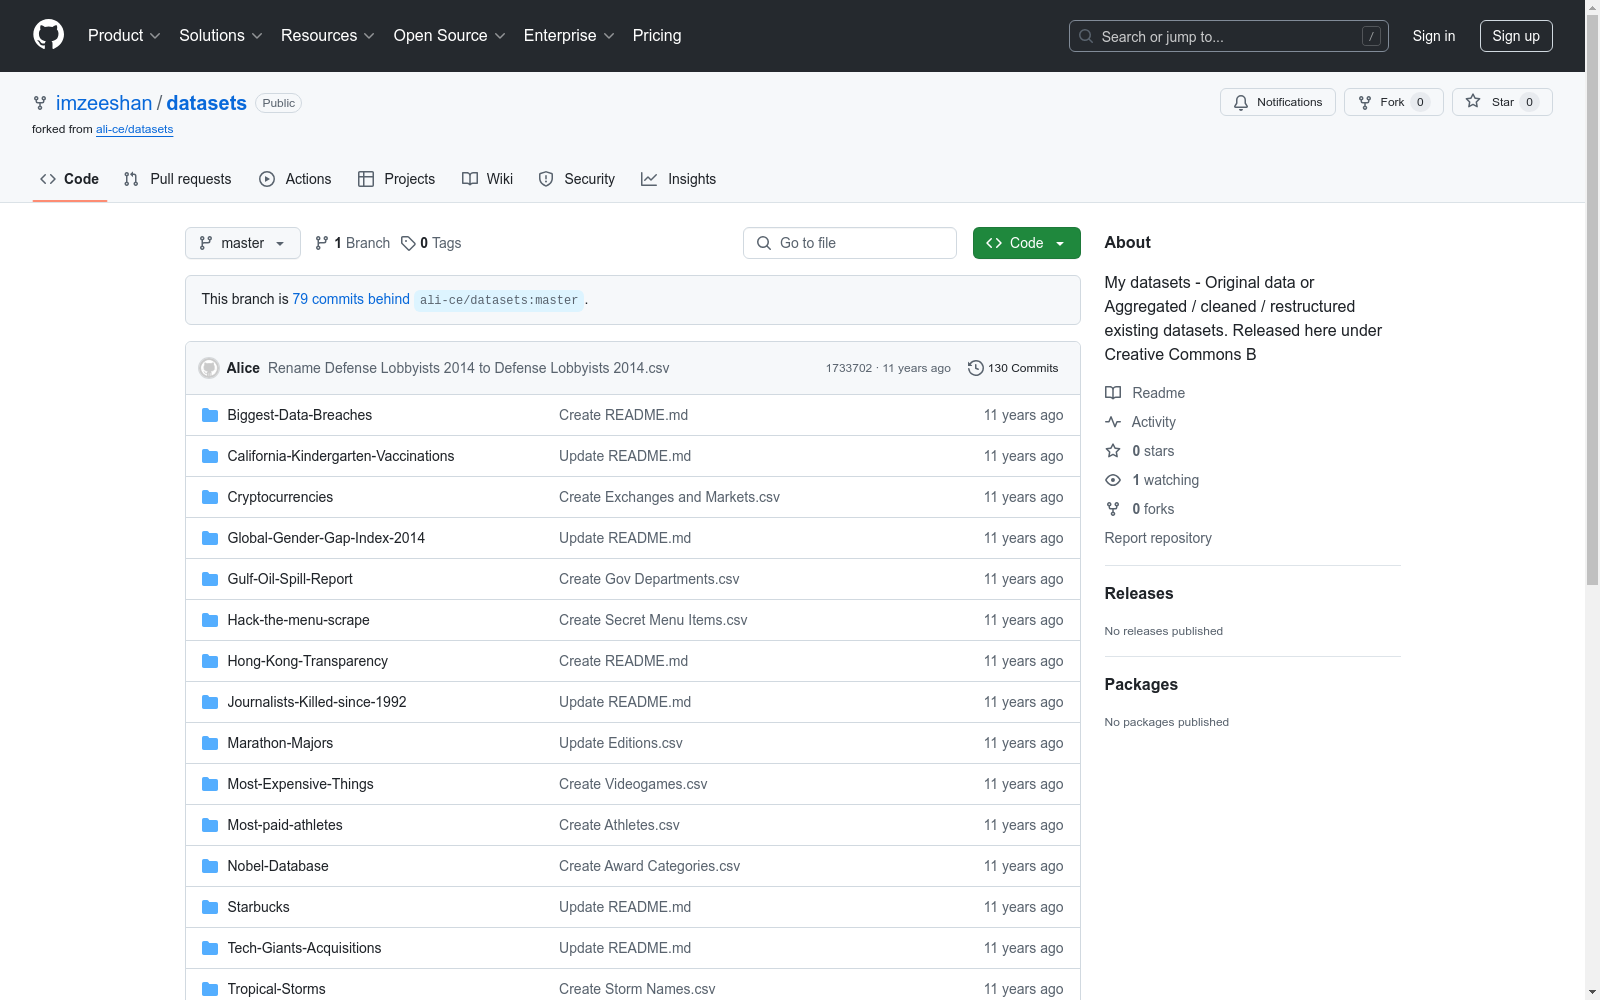Click the Cryptocurrencies folder icon

(x=210, y=497)
